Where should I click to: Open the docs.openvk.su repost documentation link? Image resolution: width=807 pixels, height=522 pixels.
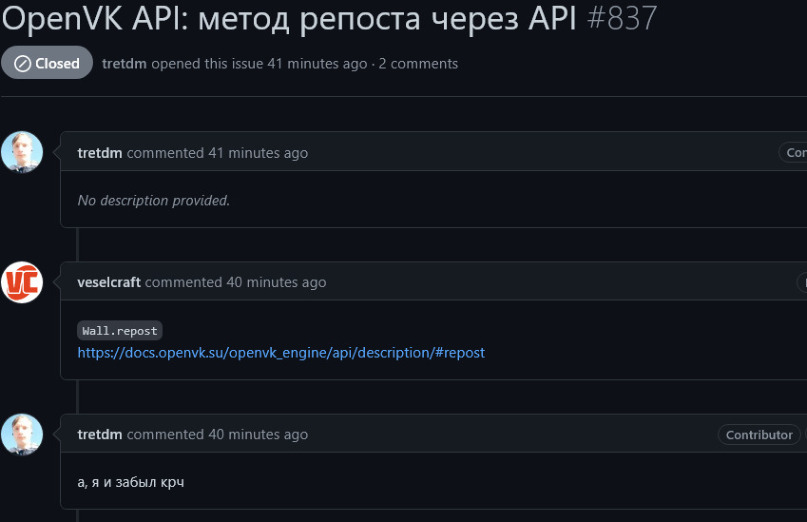[281, 352]
